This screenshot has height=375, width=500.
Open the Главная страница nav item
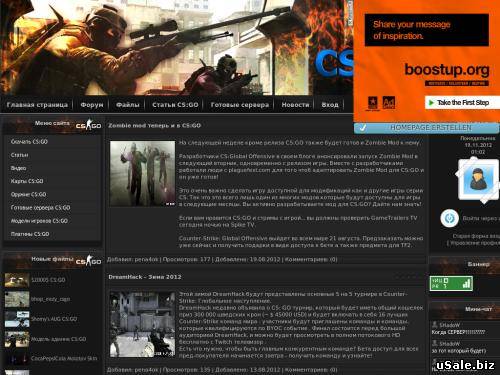(x=37, y=105)
